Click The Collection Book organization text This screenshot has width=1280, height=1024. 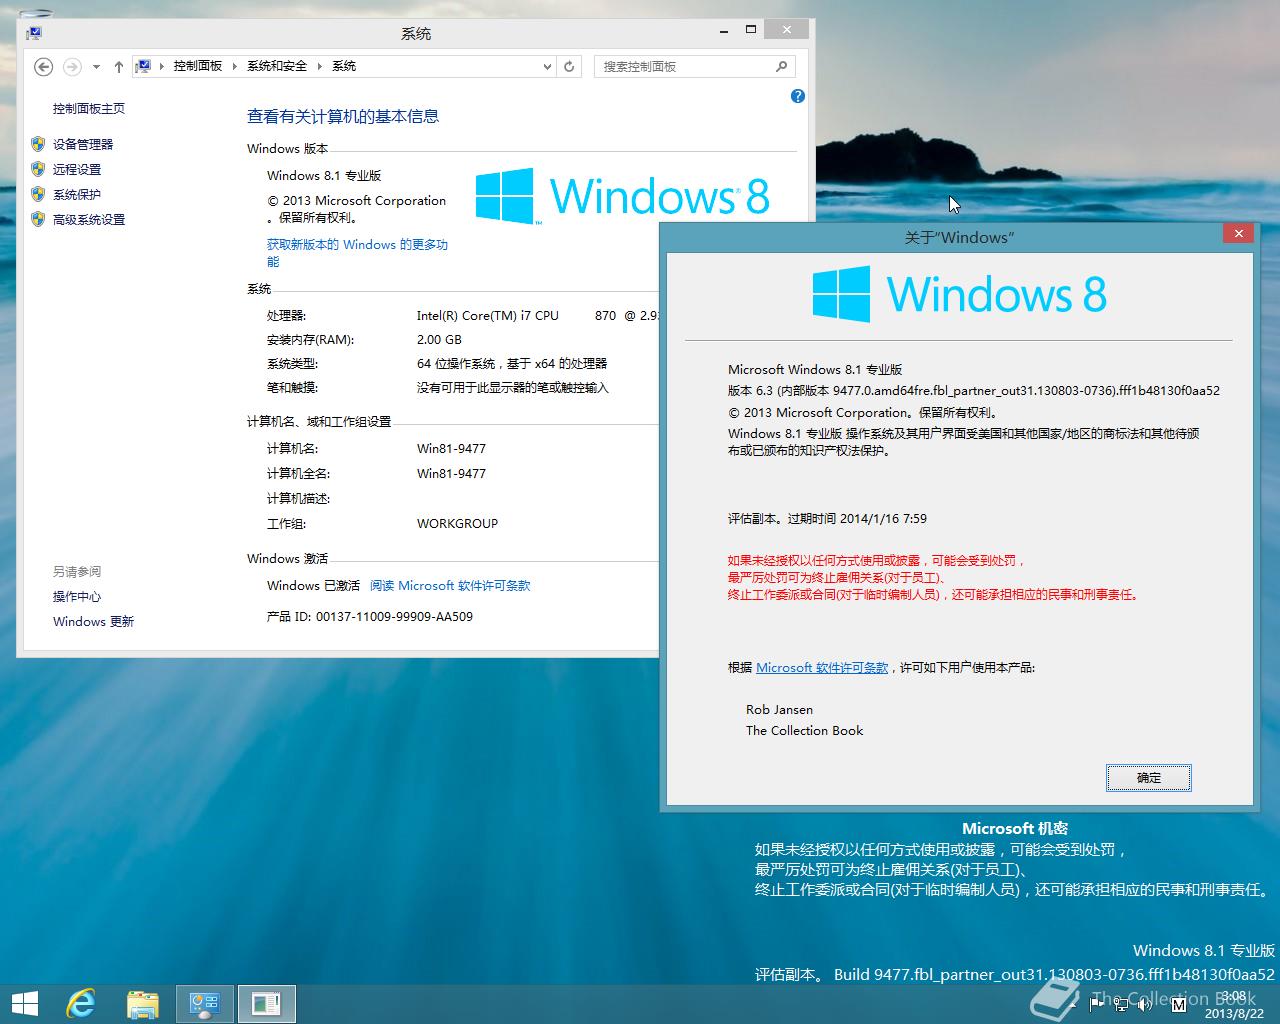(804, 731)
